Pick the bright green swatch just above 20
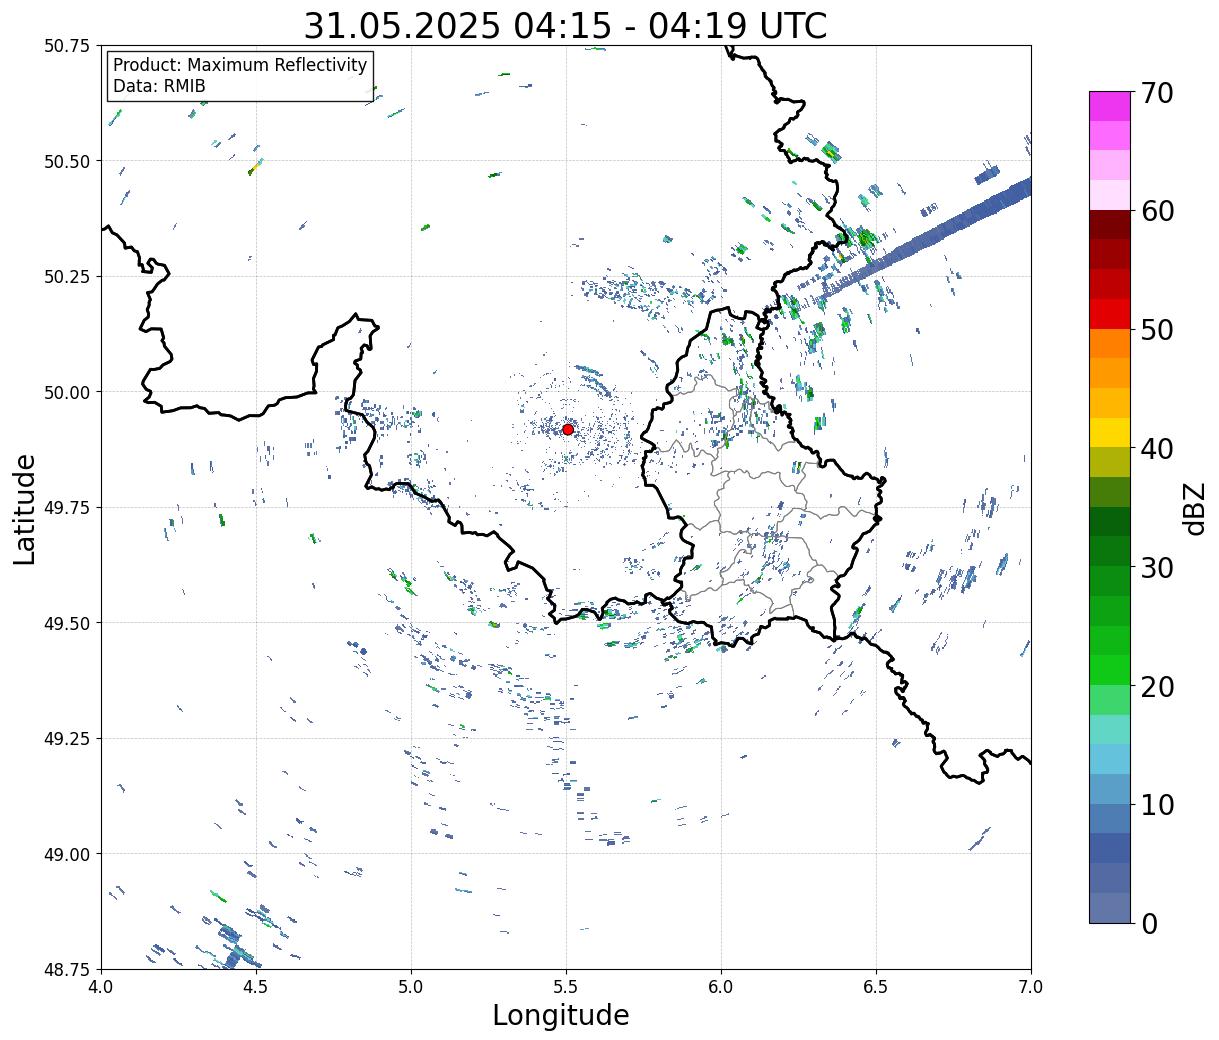 click(1110, 670)
